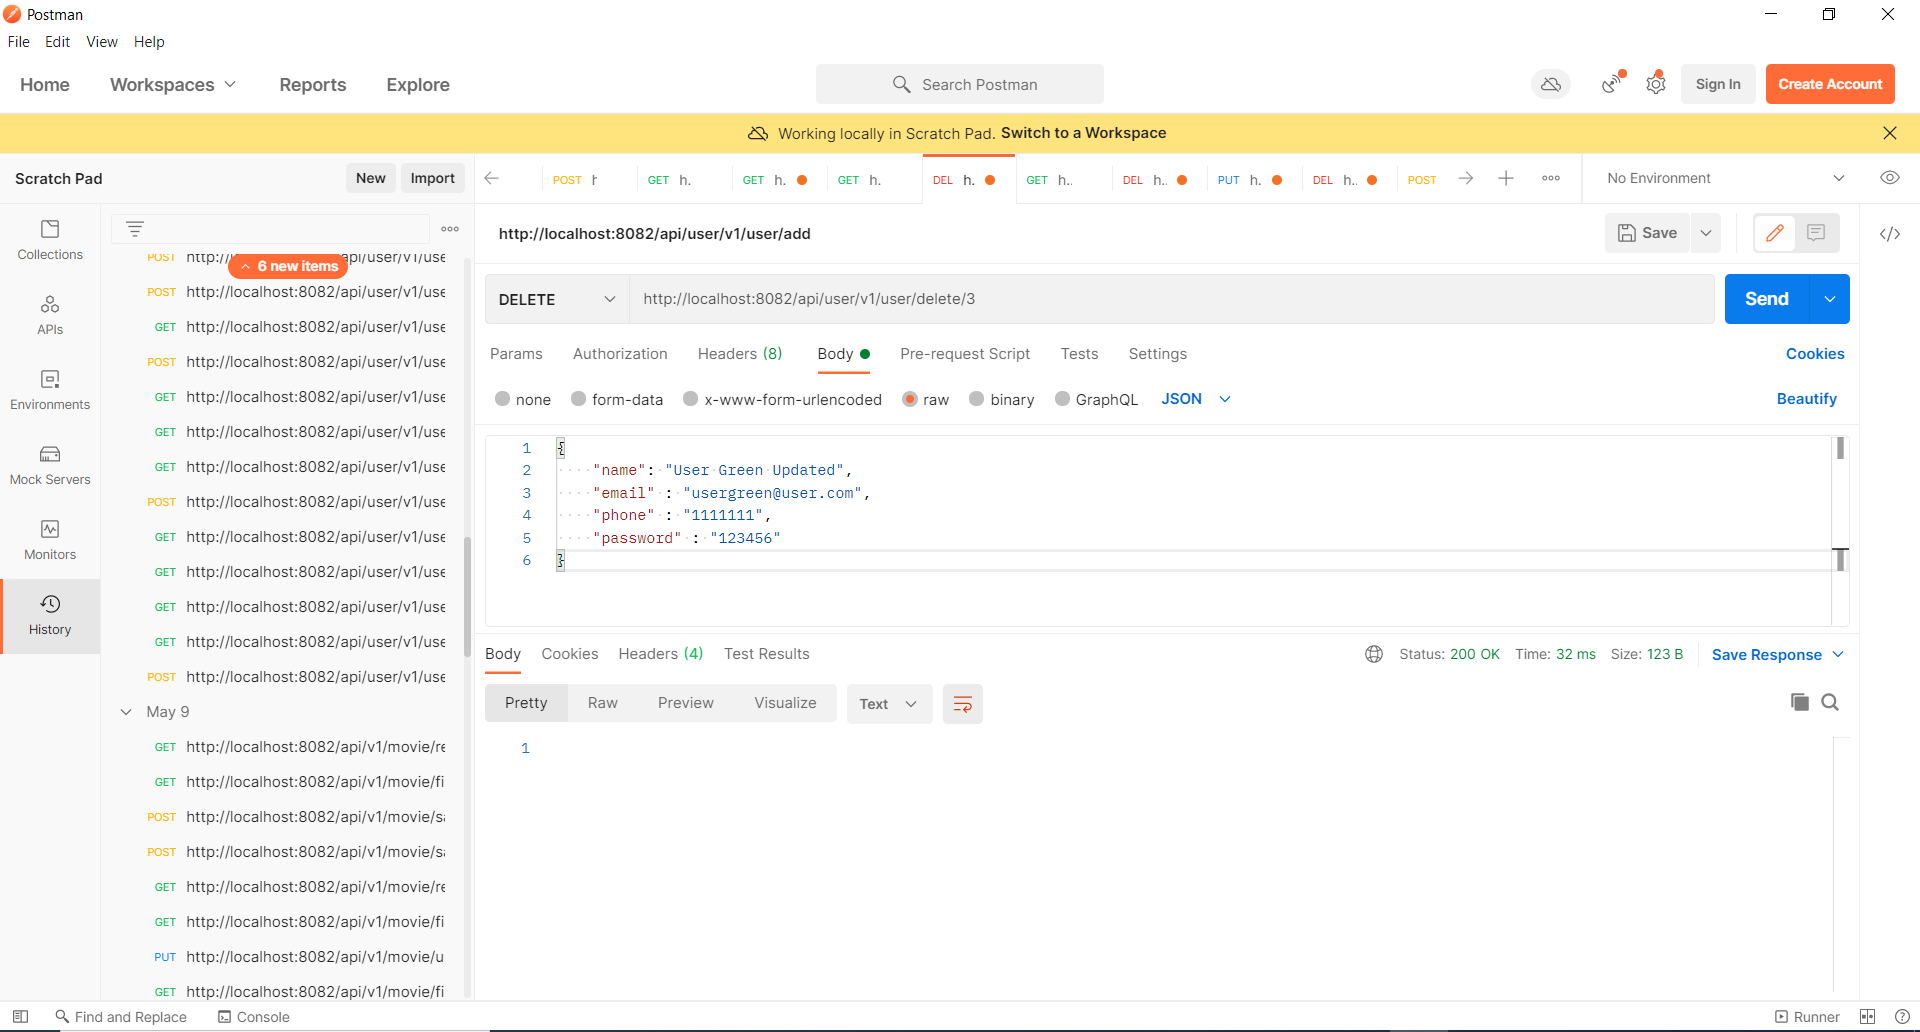Screen dimensions: 1920x1032
Task: Switch to the Pre-request Script tab
Action: [965, 354]
